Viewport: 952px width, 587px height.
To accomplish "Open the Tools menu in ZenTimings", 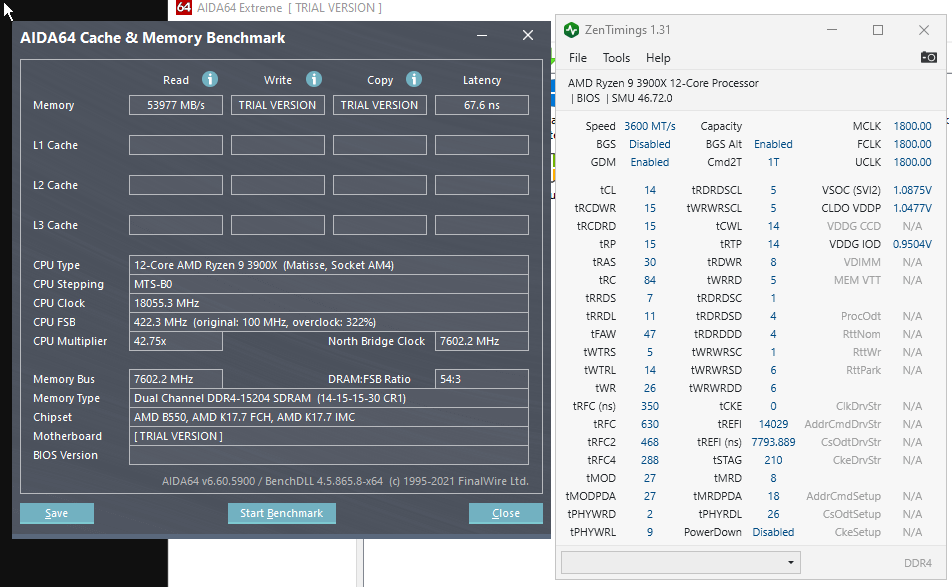I will (616, 58).
